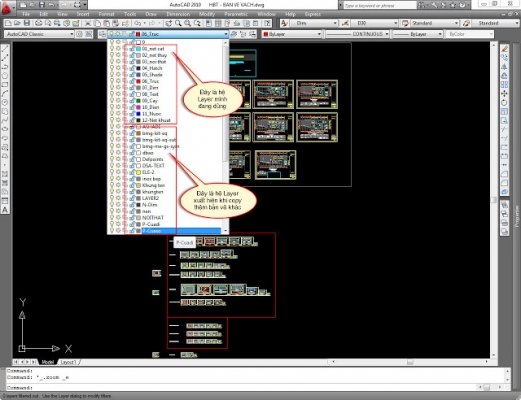Screen dimensions: 521x400
Task: Select the Multiline Text tool
Action: (5, 210)
